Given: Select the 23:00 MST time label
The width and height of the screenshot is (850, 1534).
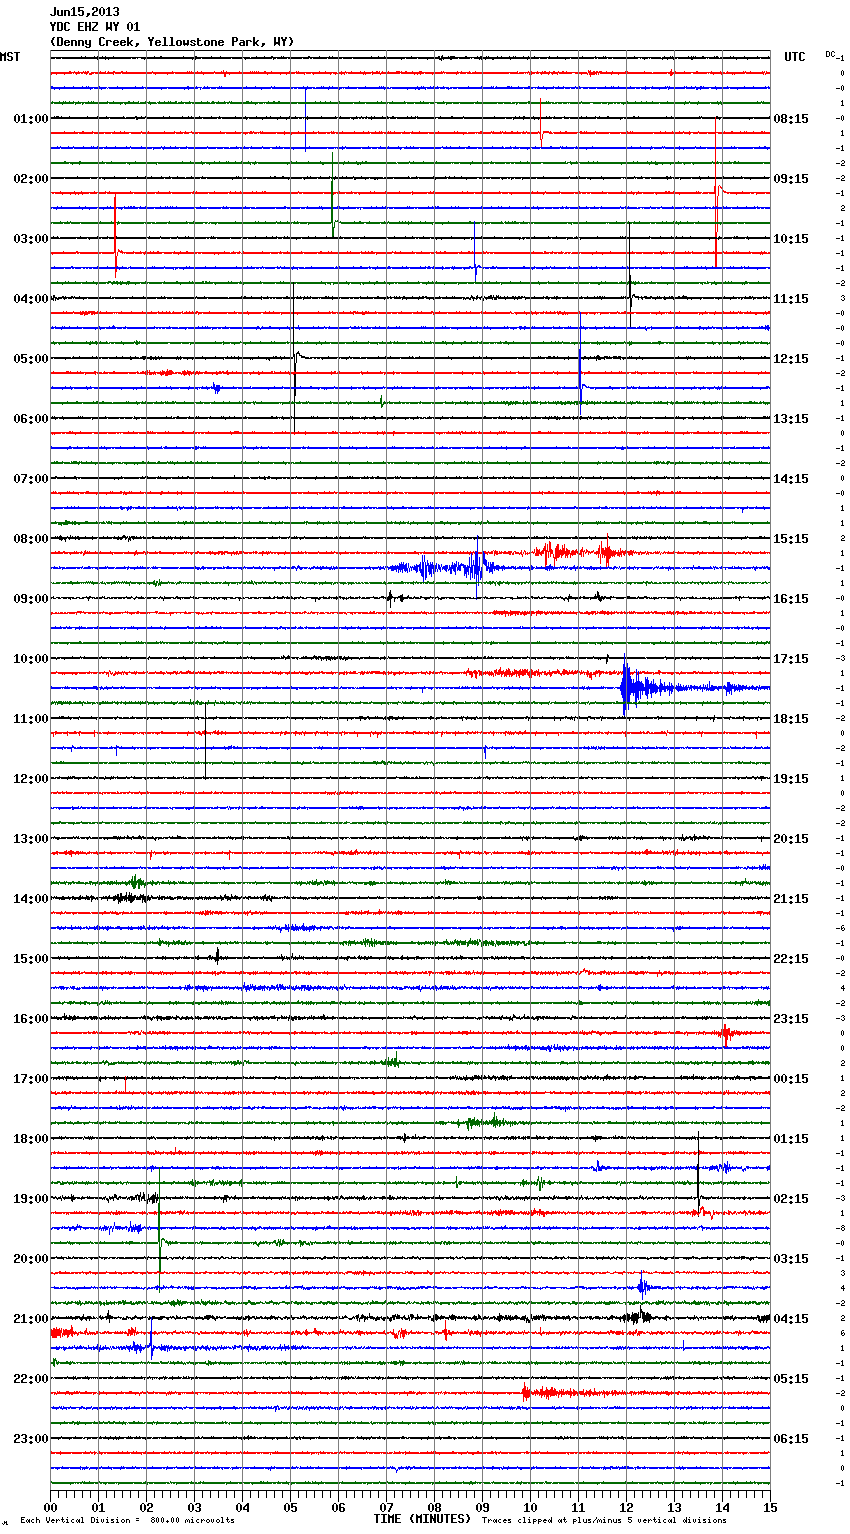Looking at the screenshot, I should pos(31,1439).
